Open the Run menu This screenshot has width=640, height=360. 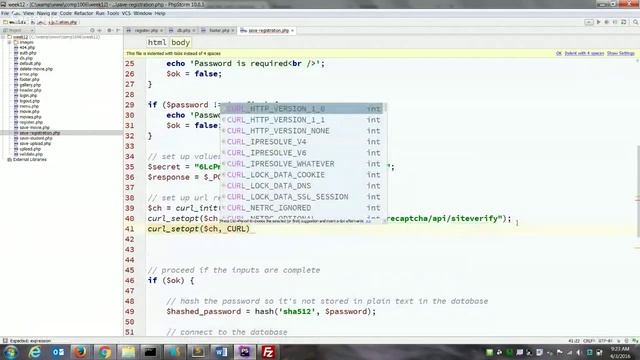pyautogui.click(x=100, y=13)
